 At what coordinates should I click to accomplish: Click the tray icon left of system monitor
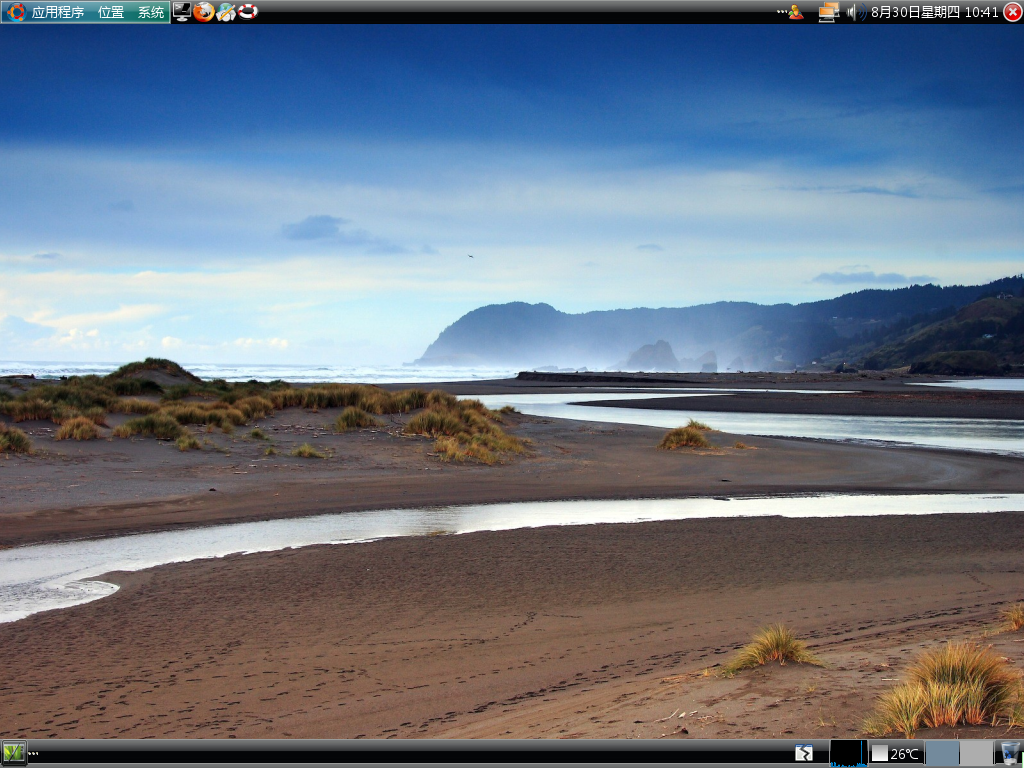click(x=803, y=753)
